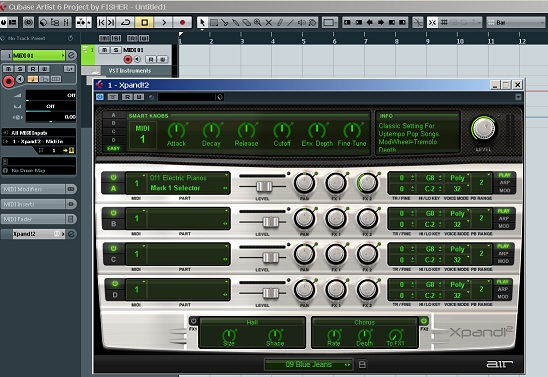This screenshot has width=548, height=377.
Task: Select the Zoom magnifier tool
Action: coord(258,23)
